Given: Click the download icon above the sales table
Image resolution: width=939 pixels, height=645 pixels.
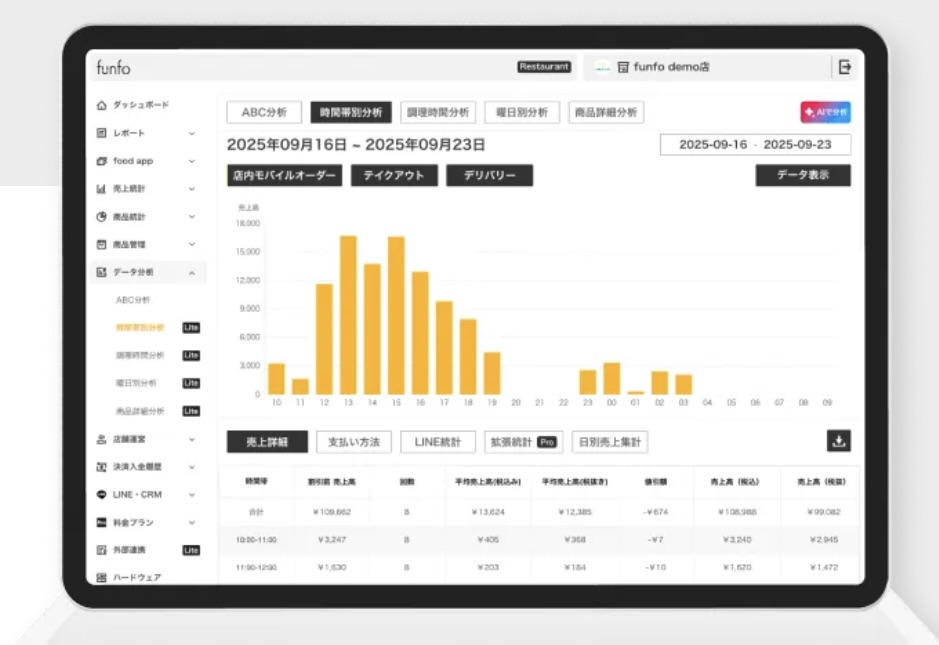Looking at the screenshot, I should (x=839, y=441).
